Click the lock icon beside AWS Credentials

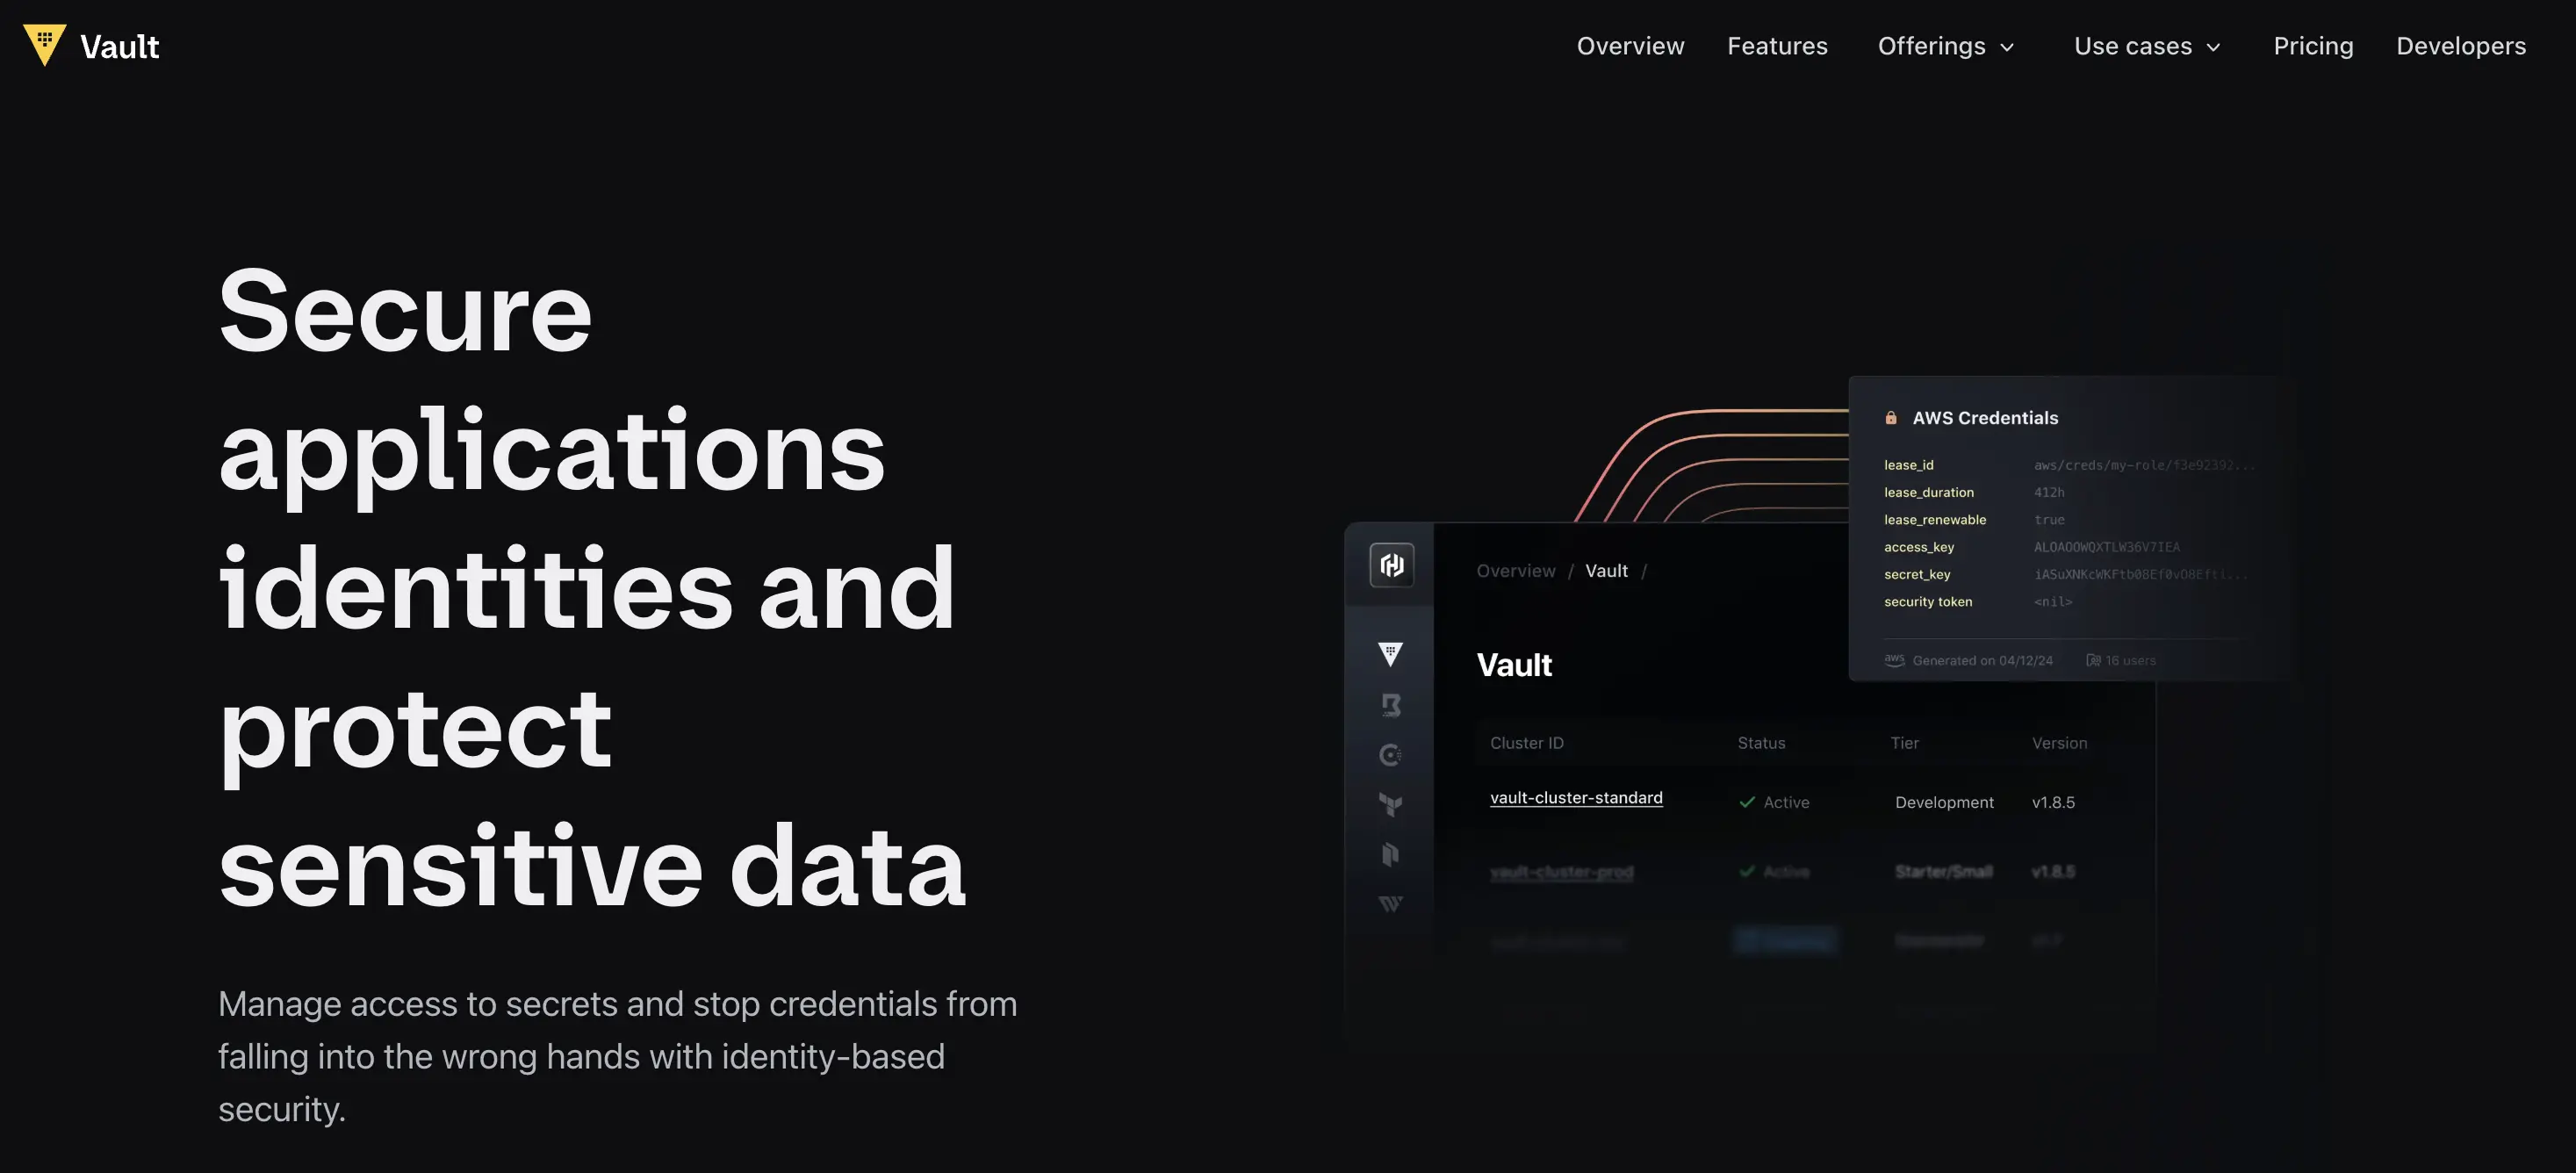(1891, 417)
